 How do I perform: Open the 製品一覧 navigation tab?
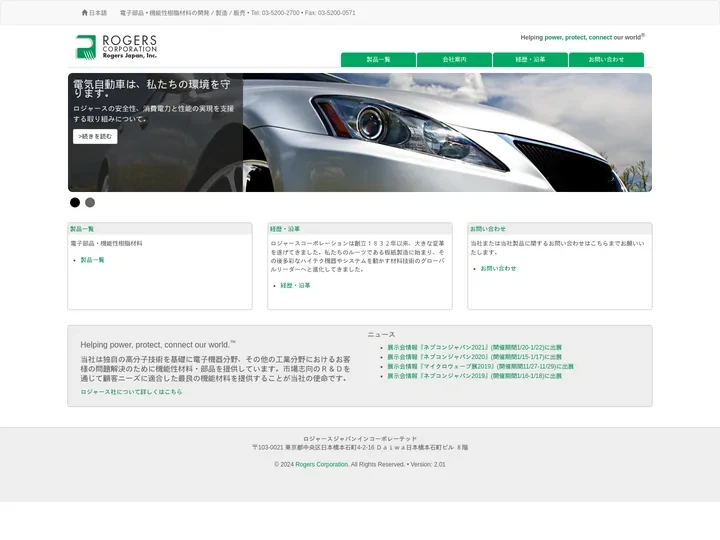click(378, 60)
